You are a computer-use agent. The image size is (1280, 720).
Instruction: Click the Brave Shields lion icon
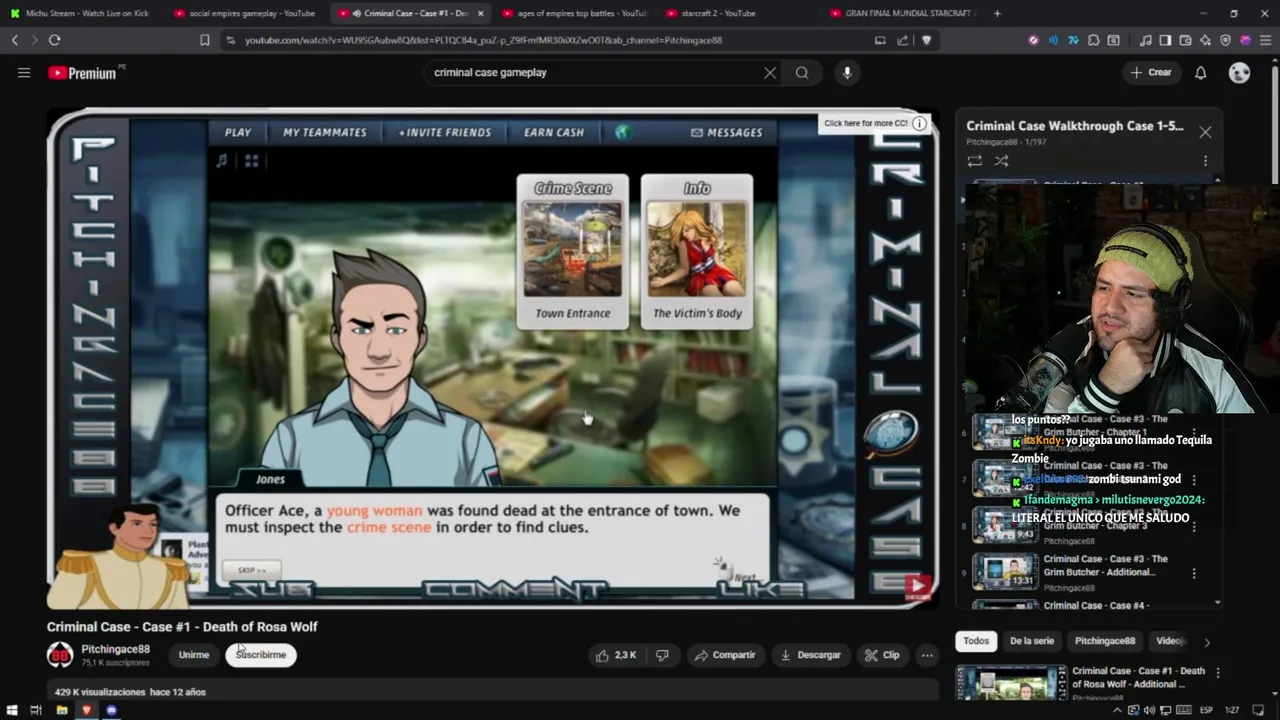pyautogui.click(x=926, y=40)
